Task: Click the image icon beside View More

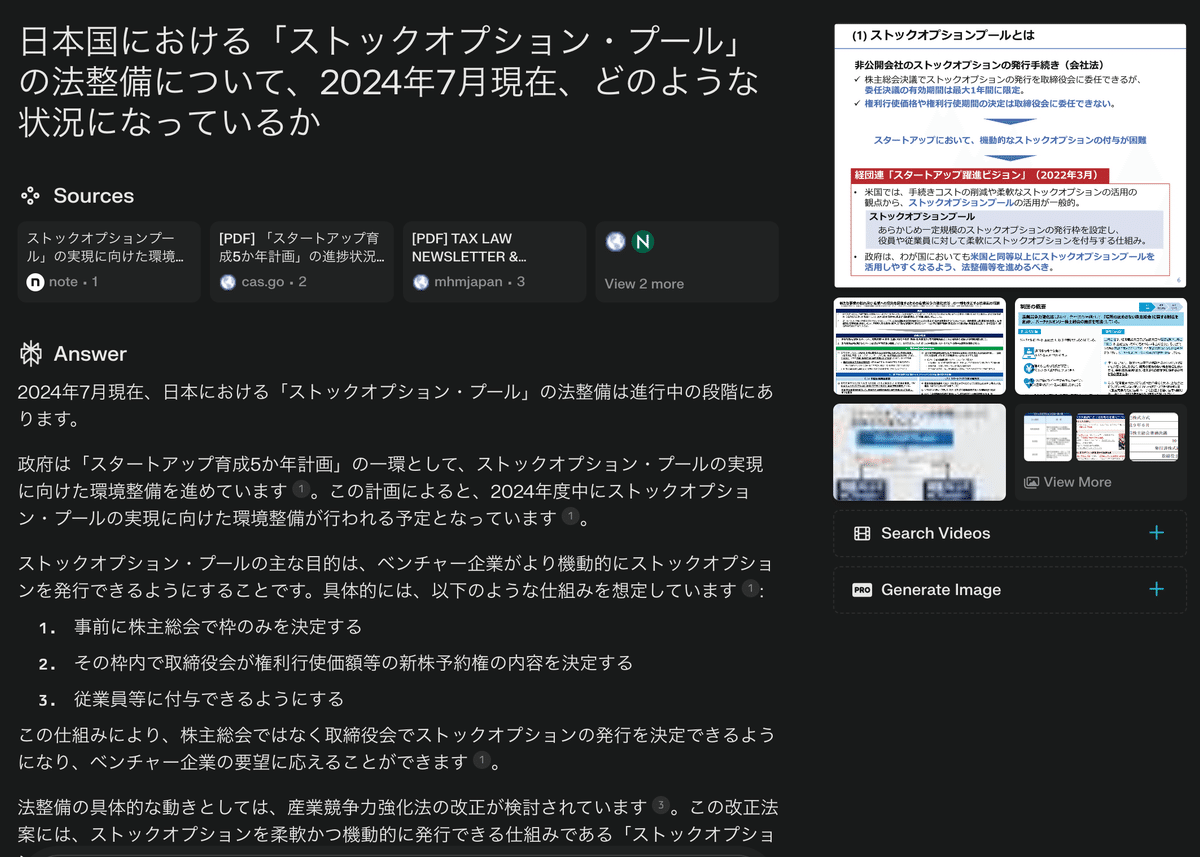Action: point(1031,482)
